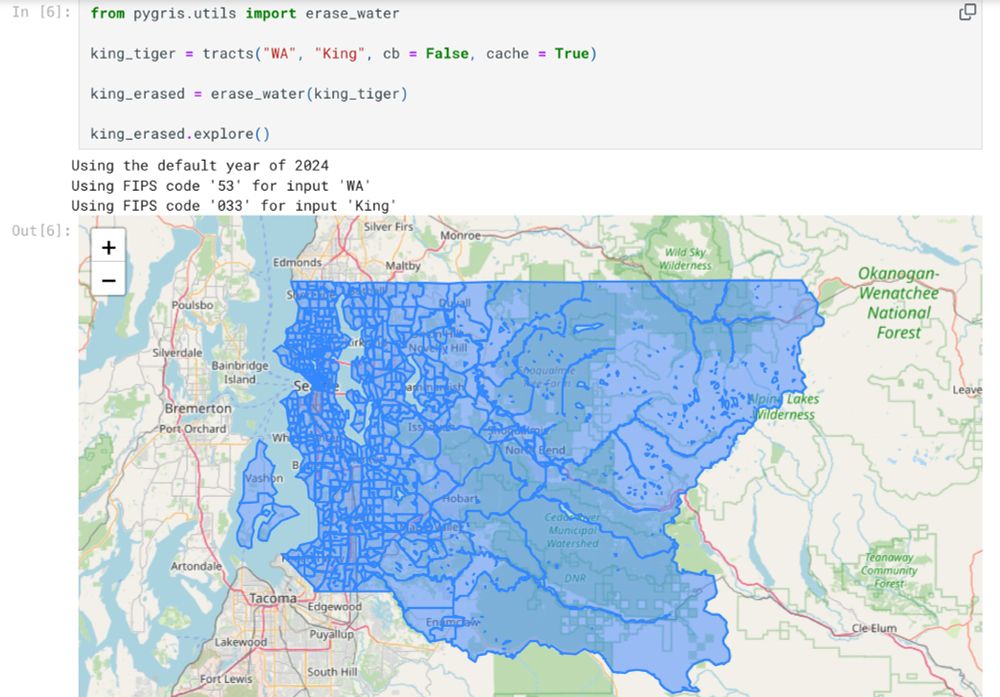Viewport: 1000px width, 697px height.
Task: Click the Monroe label on the map
Action: [460, 235]
